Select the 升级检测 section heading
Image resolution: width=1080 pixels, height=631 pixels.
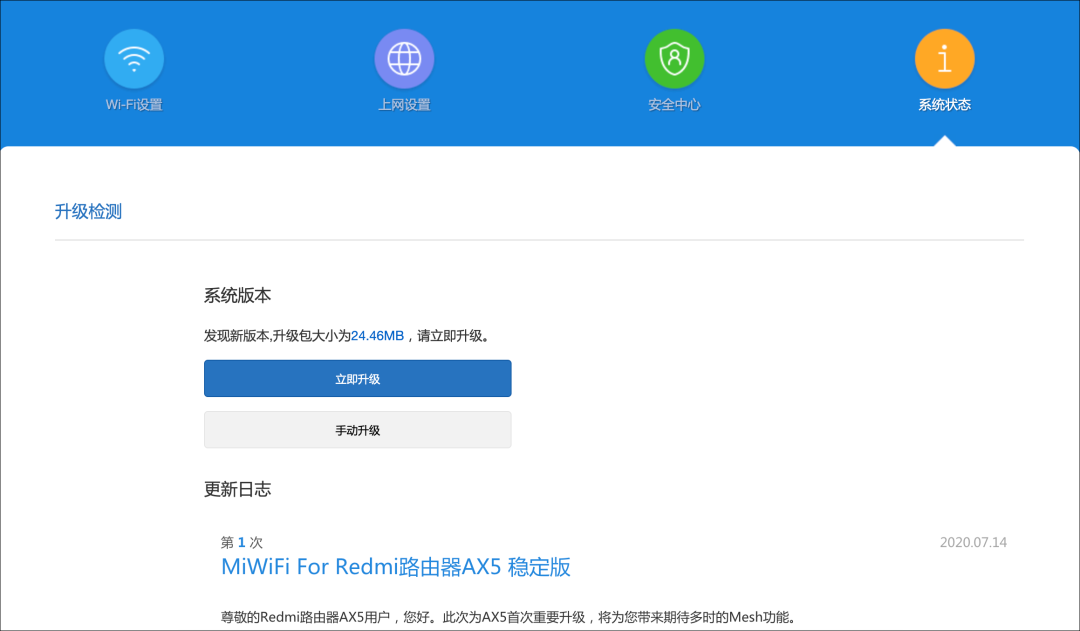click(x=88, y=211)
